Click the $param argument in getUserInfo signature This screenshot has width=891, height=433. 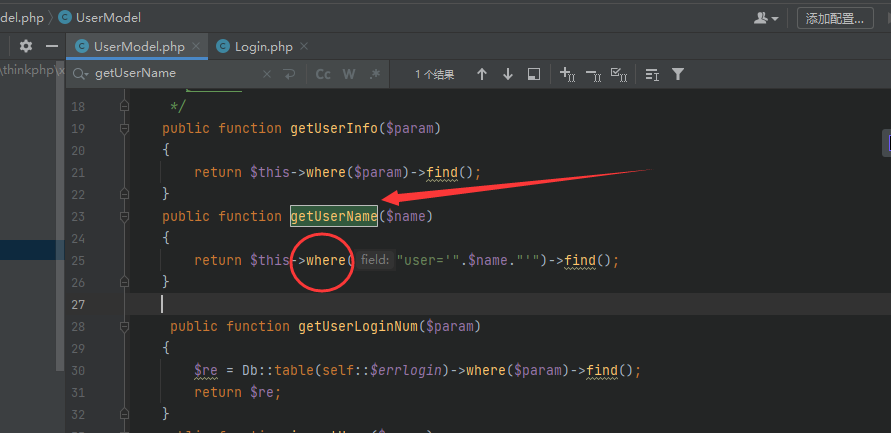coord(410,128)
